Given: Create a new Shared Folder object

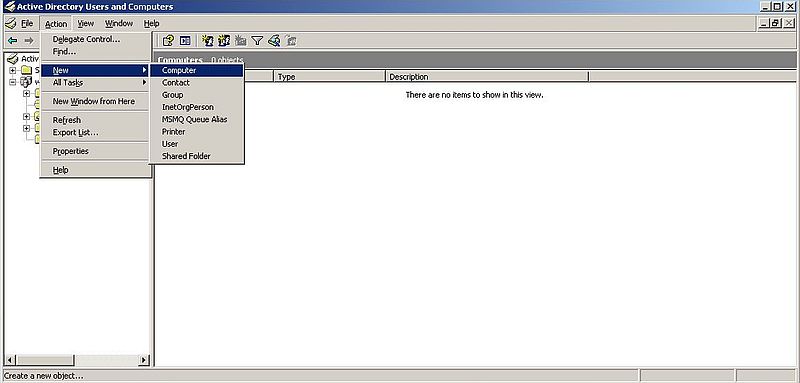Looking at the screenshot, I should tap(196, 156).
